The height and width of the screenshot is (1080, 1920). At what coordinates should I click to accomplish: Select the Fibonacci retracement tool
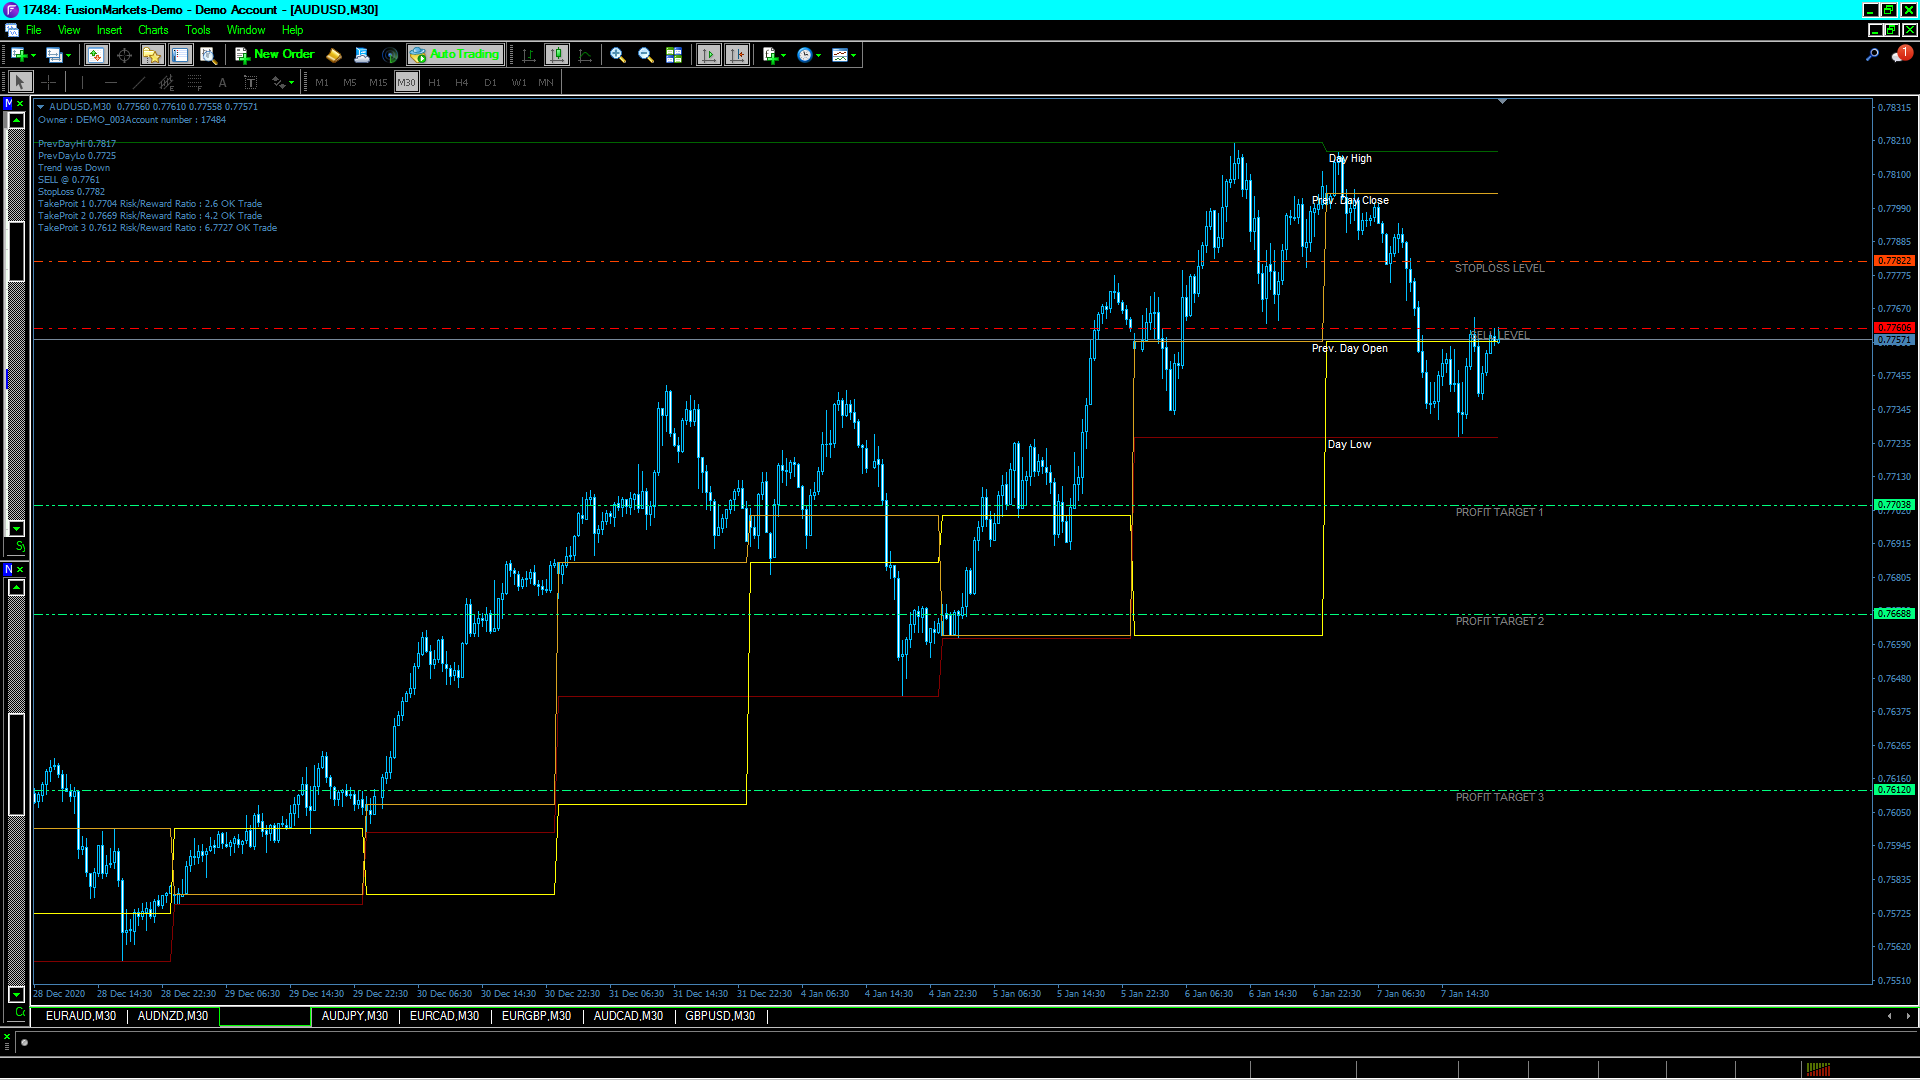195,83
